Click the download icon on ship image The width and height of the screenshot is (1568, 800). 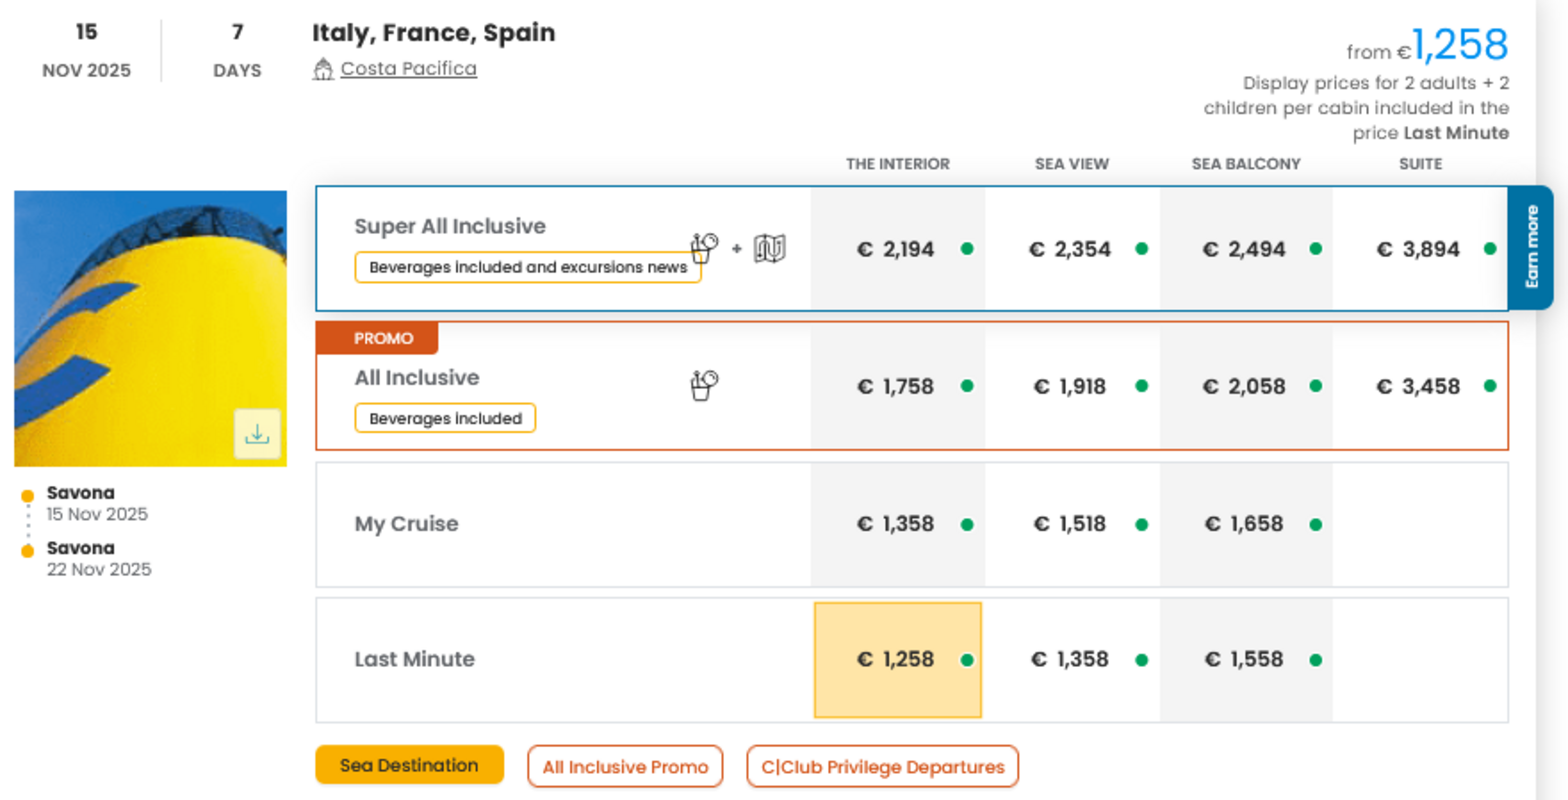click(257, 434)
